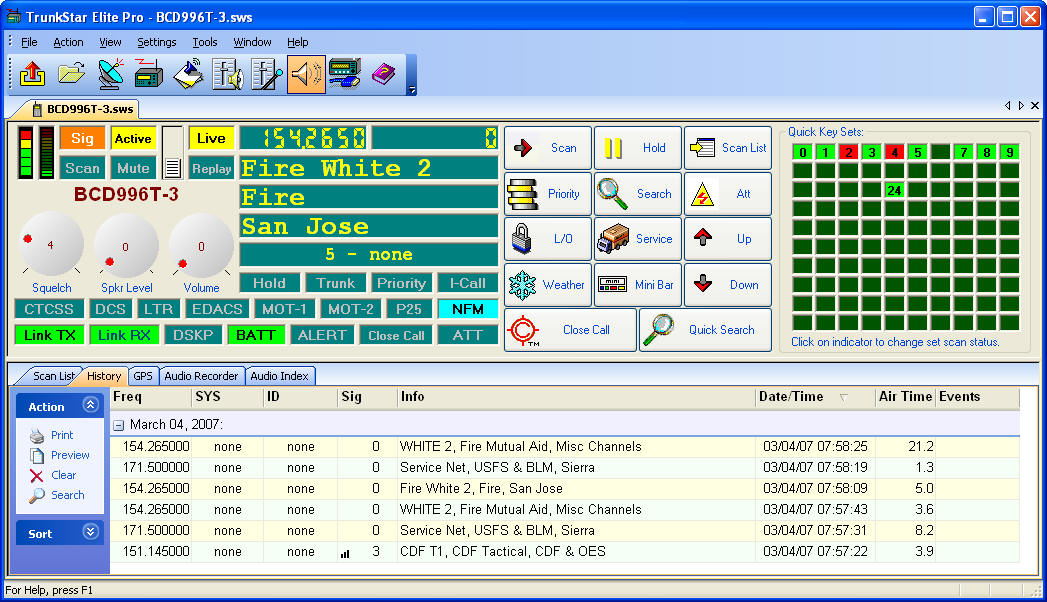Click the Close Call target button
1047x602 pixels.
570,330
